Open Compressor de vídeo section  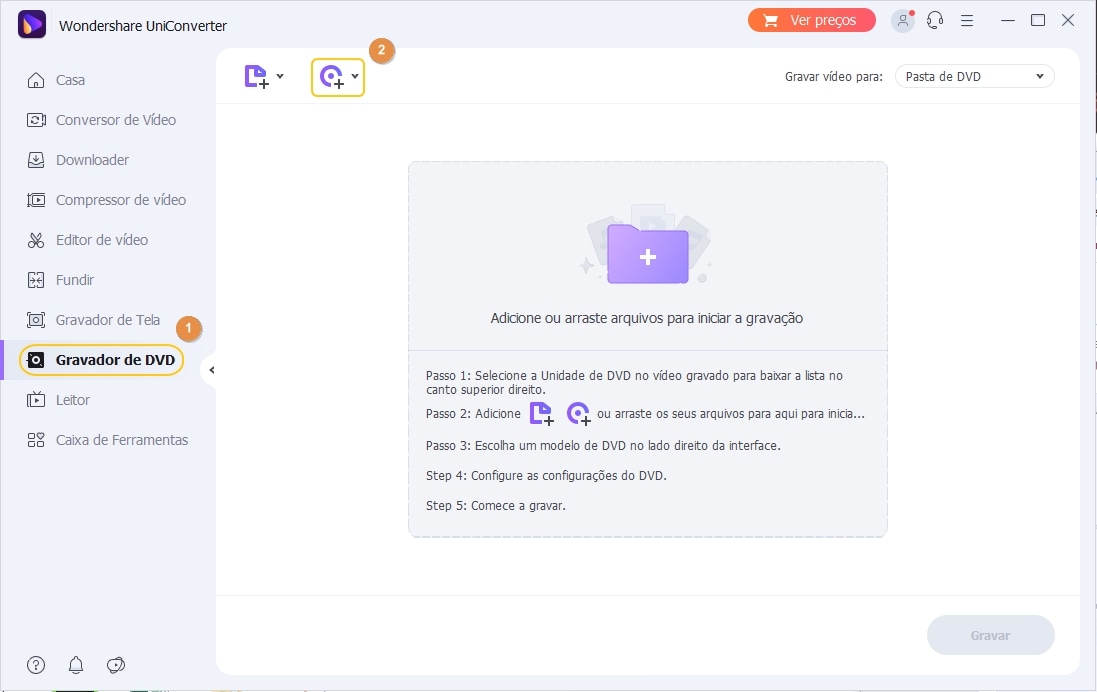[106, 200]
